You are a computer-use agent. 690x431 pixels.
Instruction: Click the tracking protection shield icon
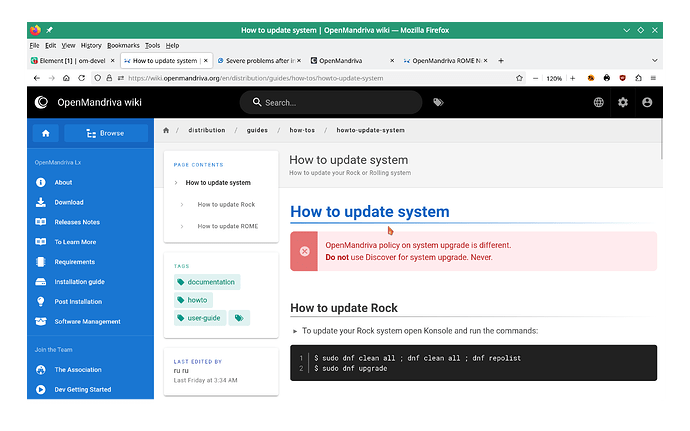(x=97, y=78)
